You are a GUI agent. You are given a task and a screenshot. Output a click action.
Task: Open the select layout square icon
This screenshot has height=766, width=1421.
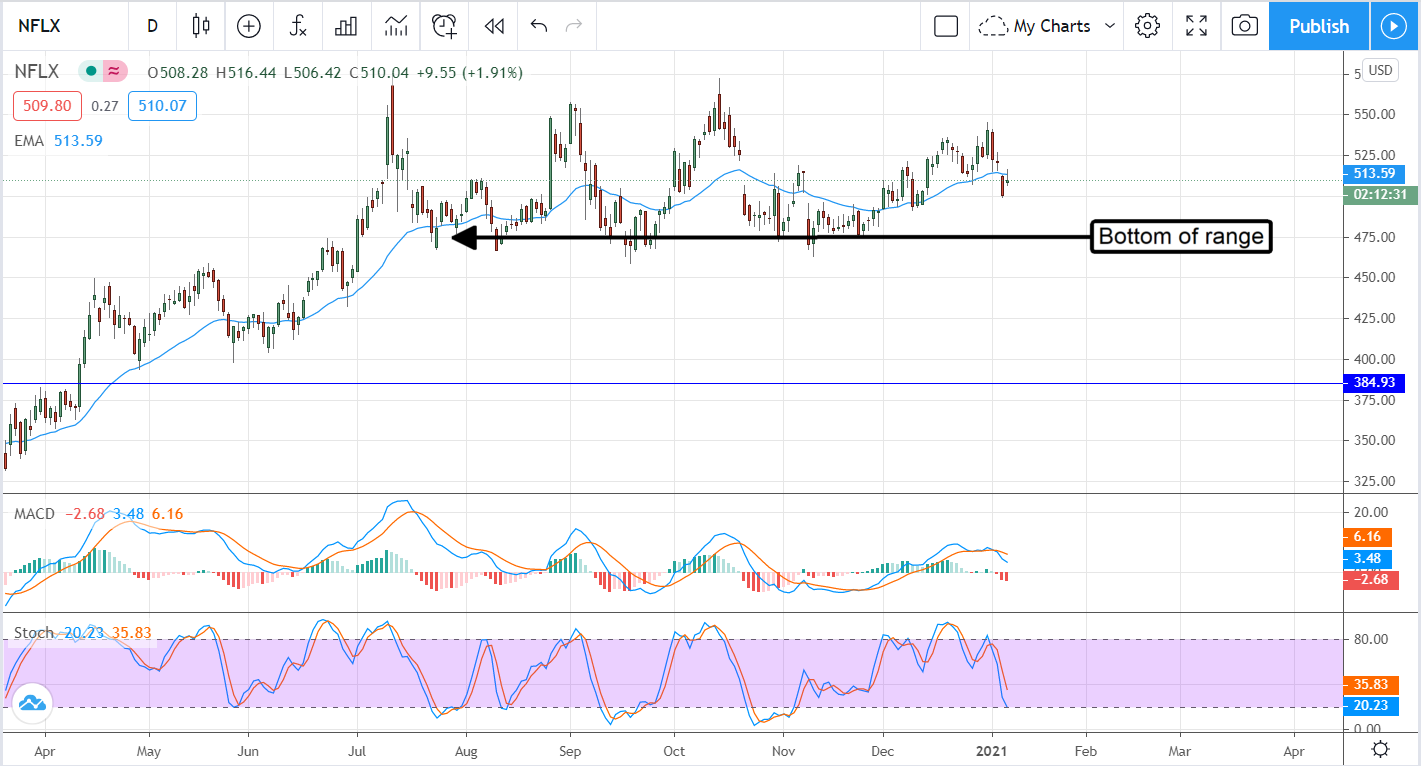(945, 26)
